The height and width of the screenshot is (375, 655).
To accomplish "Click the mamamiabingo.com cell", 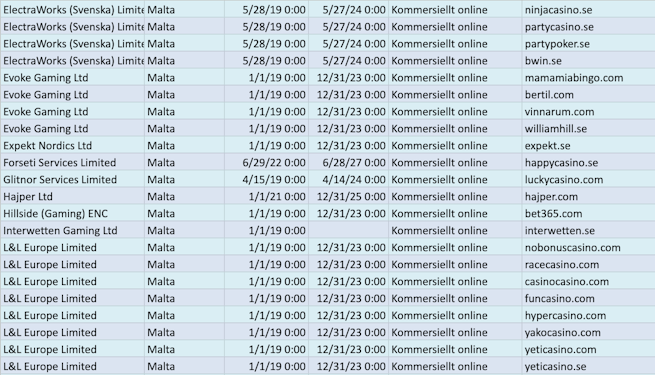I will (588, 78).
